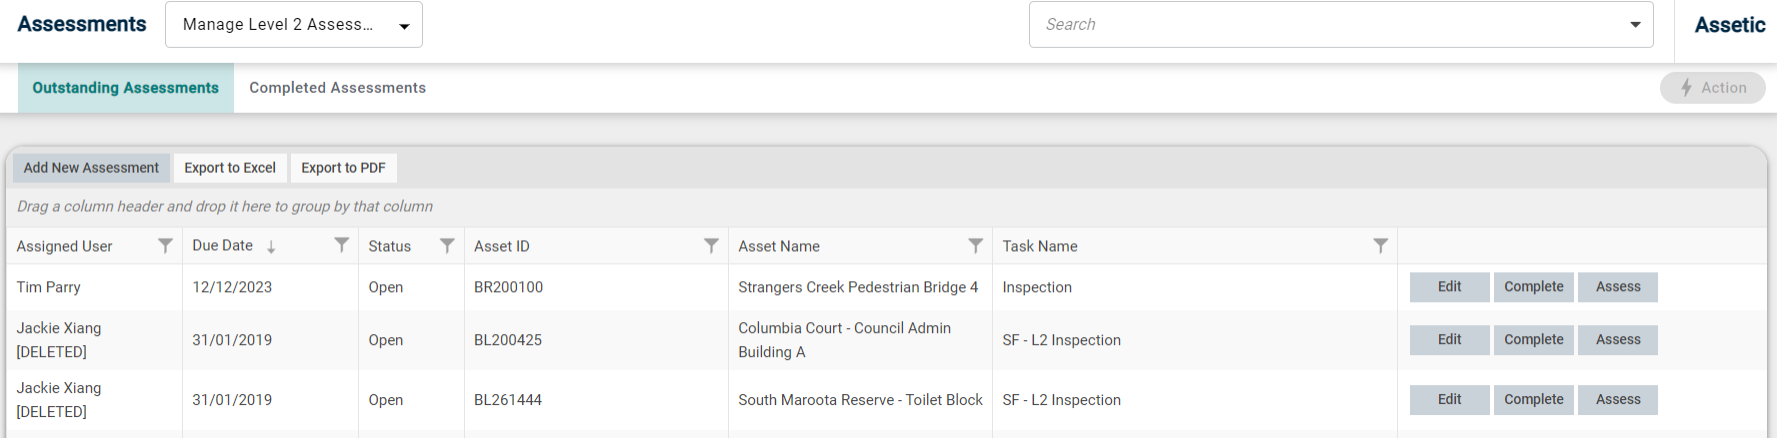Select the Outstanding Assessments tab
1777x438 pixels.
pos(126,88)
